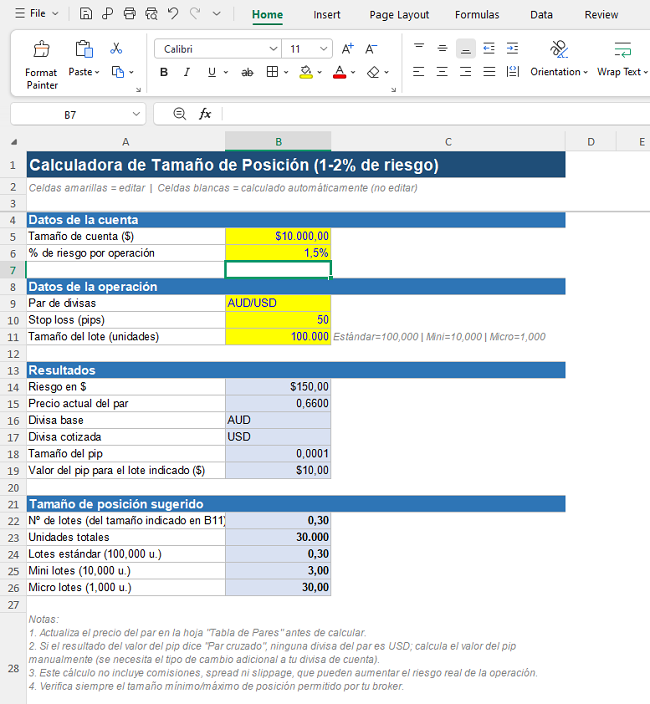Click the formula bar input field
The width and height of the screenshot is (650, 704).
coord(435,114)
